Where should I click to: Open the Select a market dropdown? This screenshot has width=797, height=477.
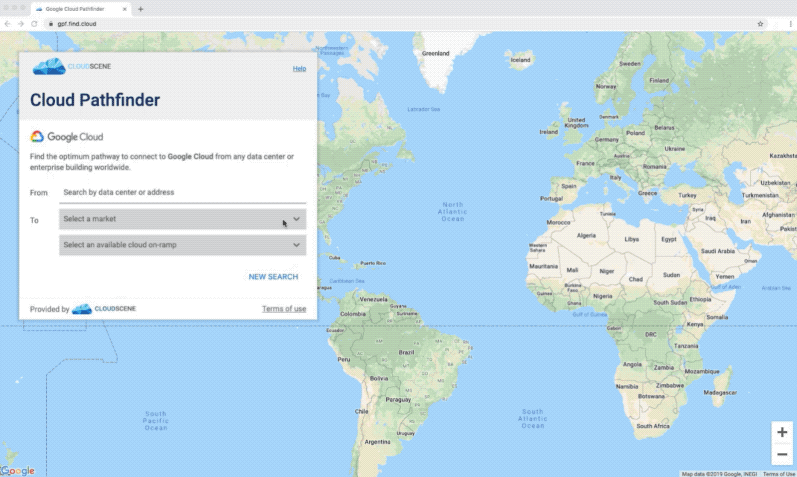182,219
